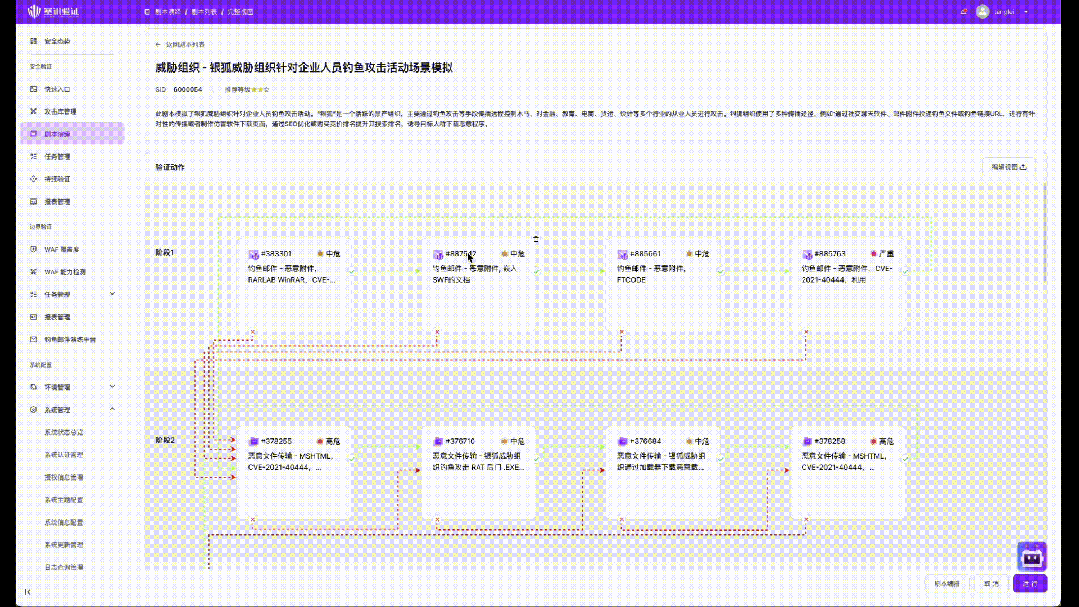Click the purple 运行 button
Viewport: 1079px width, 607px height.
1030,584
